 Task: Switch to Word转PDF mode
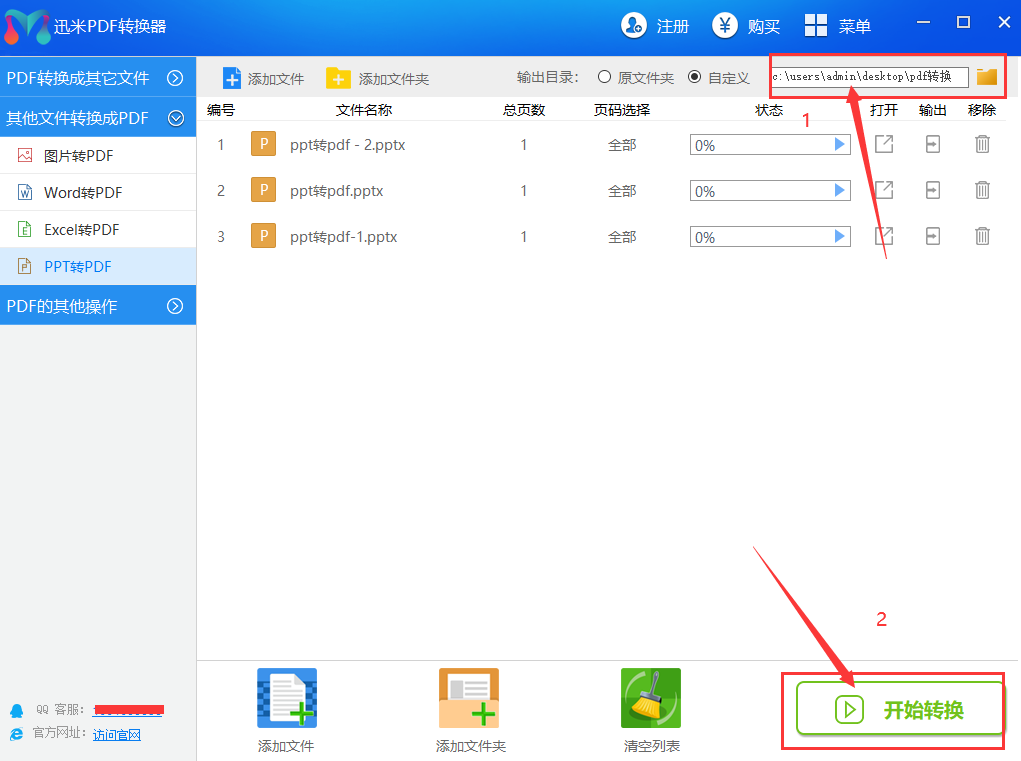pos(82,192)
